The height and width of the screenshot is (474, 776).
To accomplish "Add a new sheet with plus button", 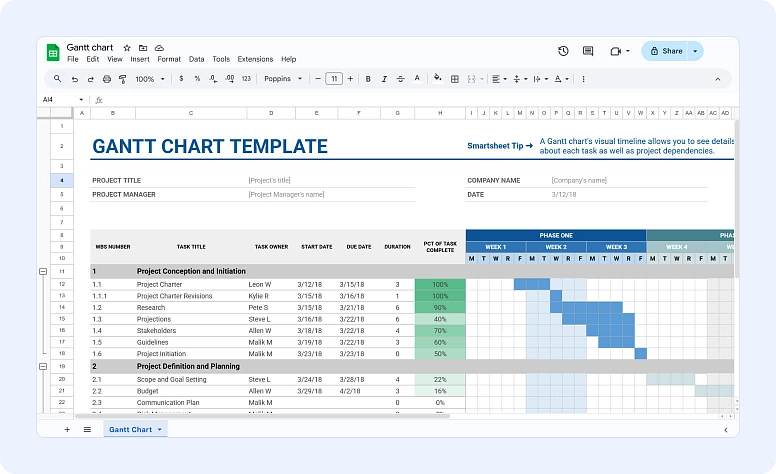I will [x=67, y=429].
